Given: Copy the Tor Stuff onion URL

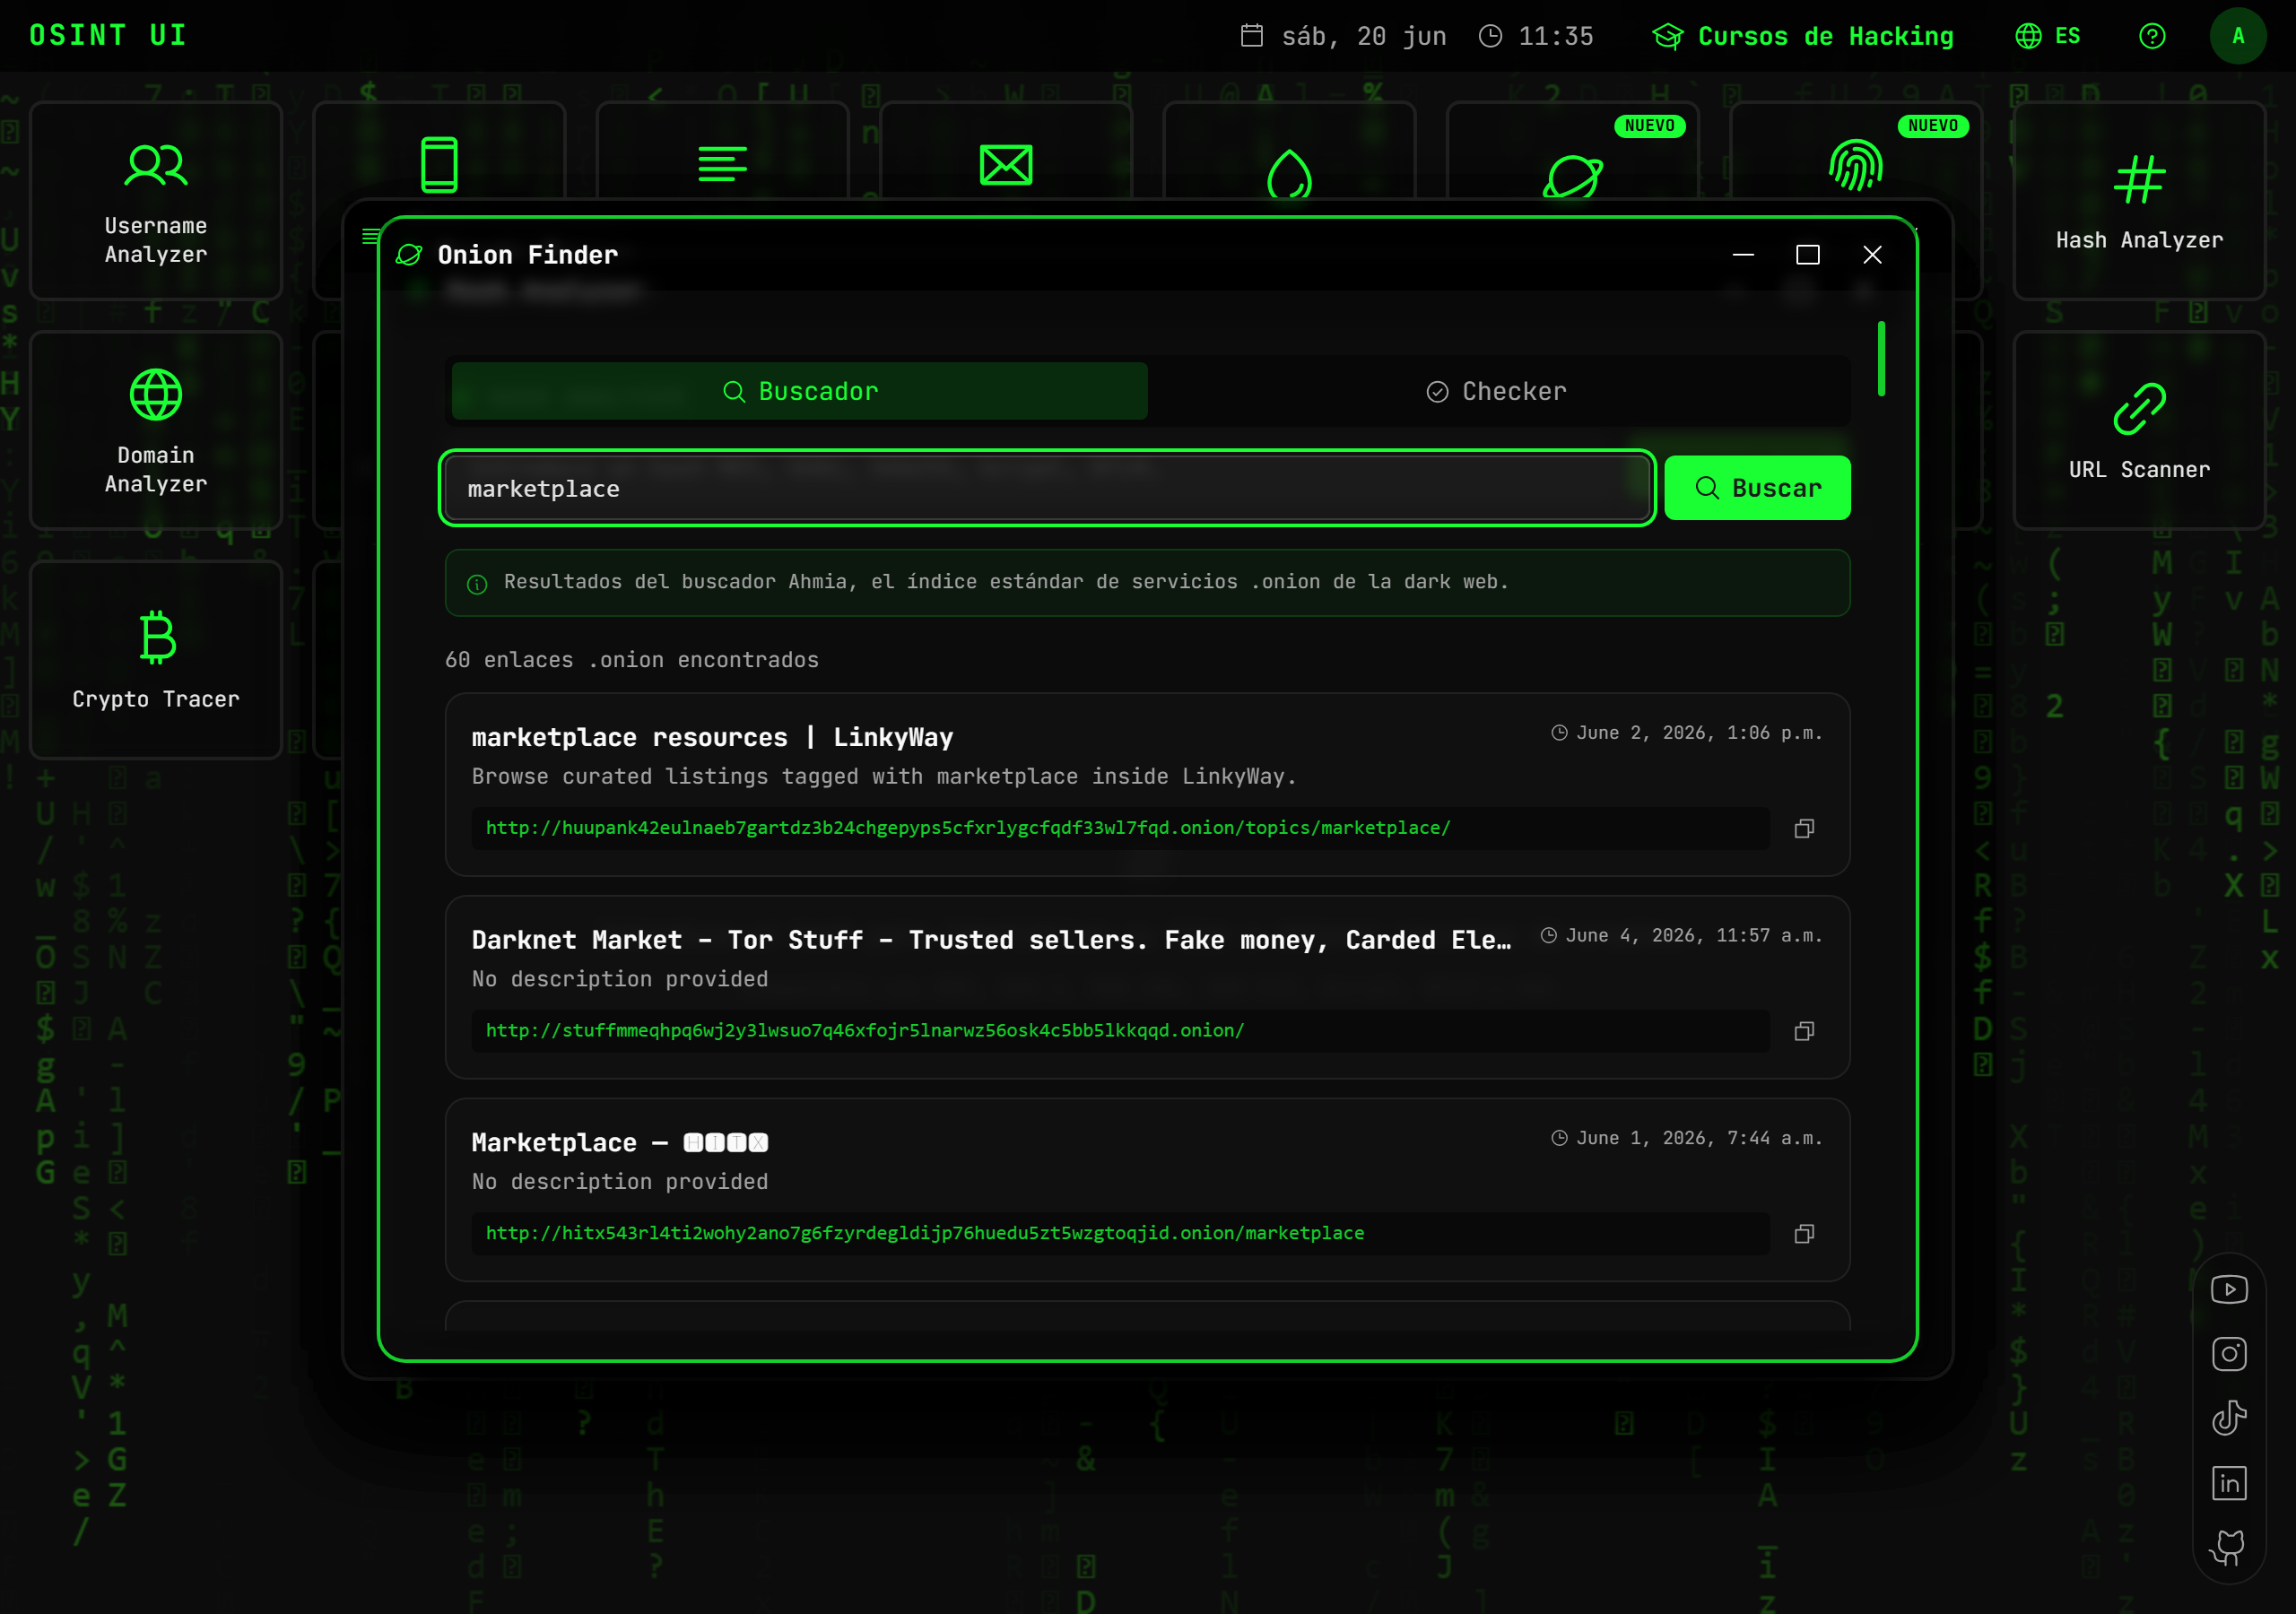Looking at the screenshot, I should coord(1804,1031).
